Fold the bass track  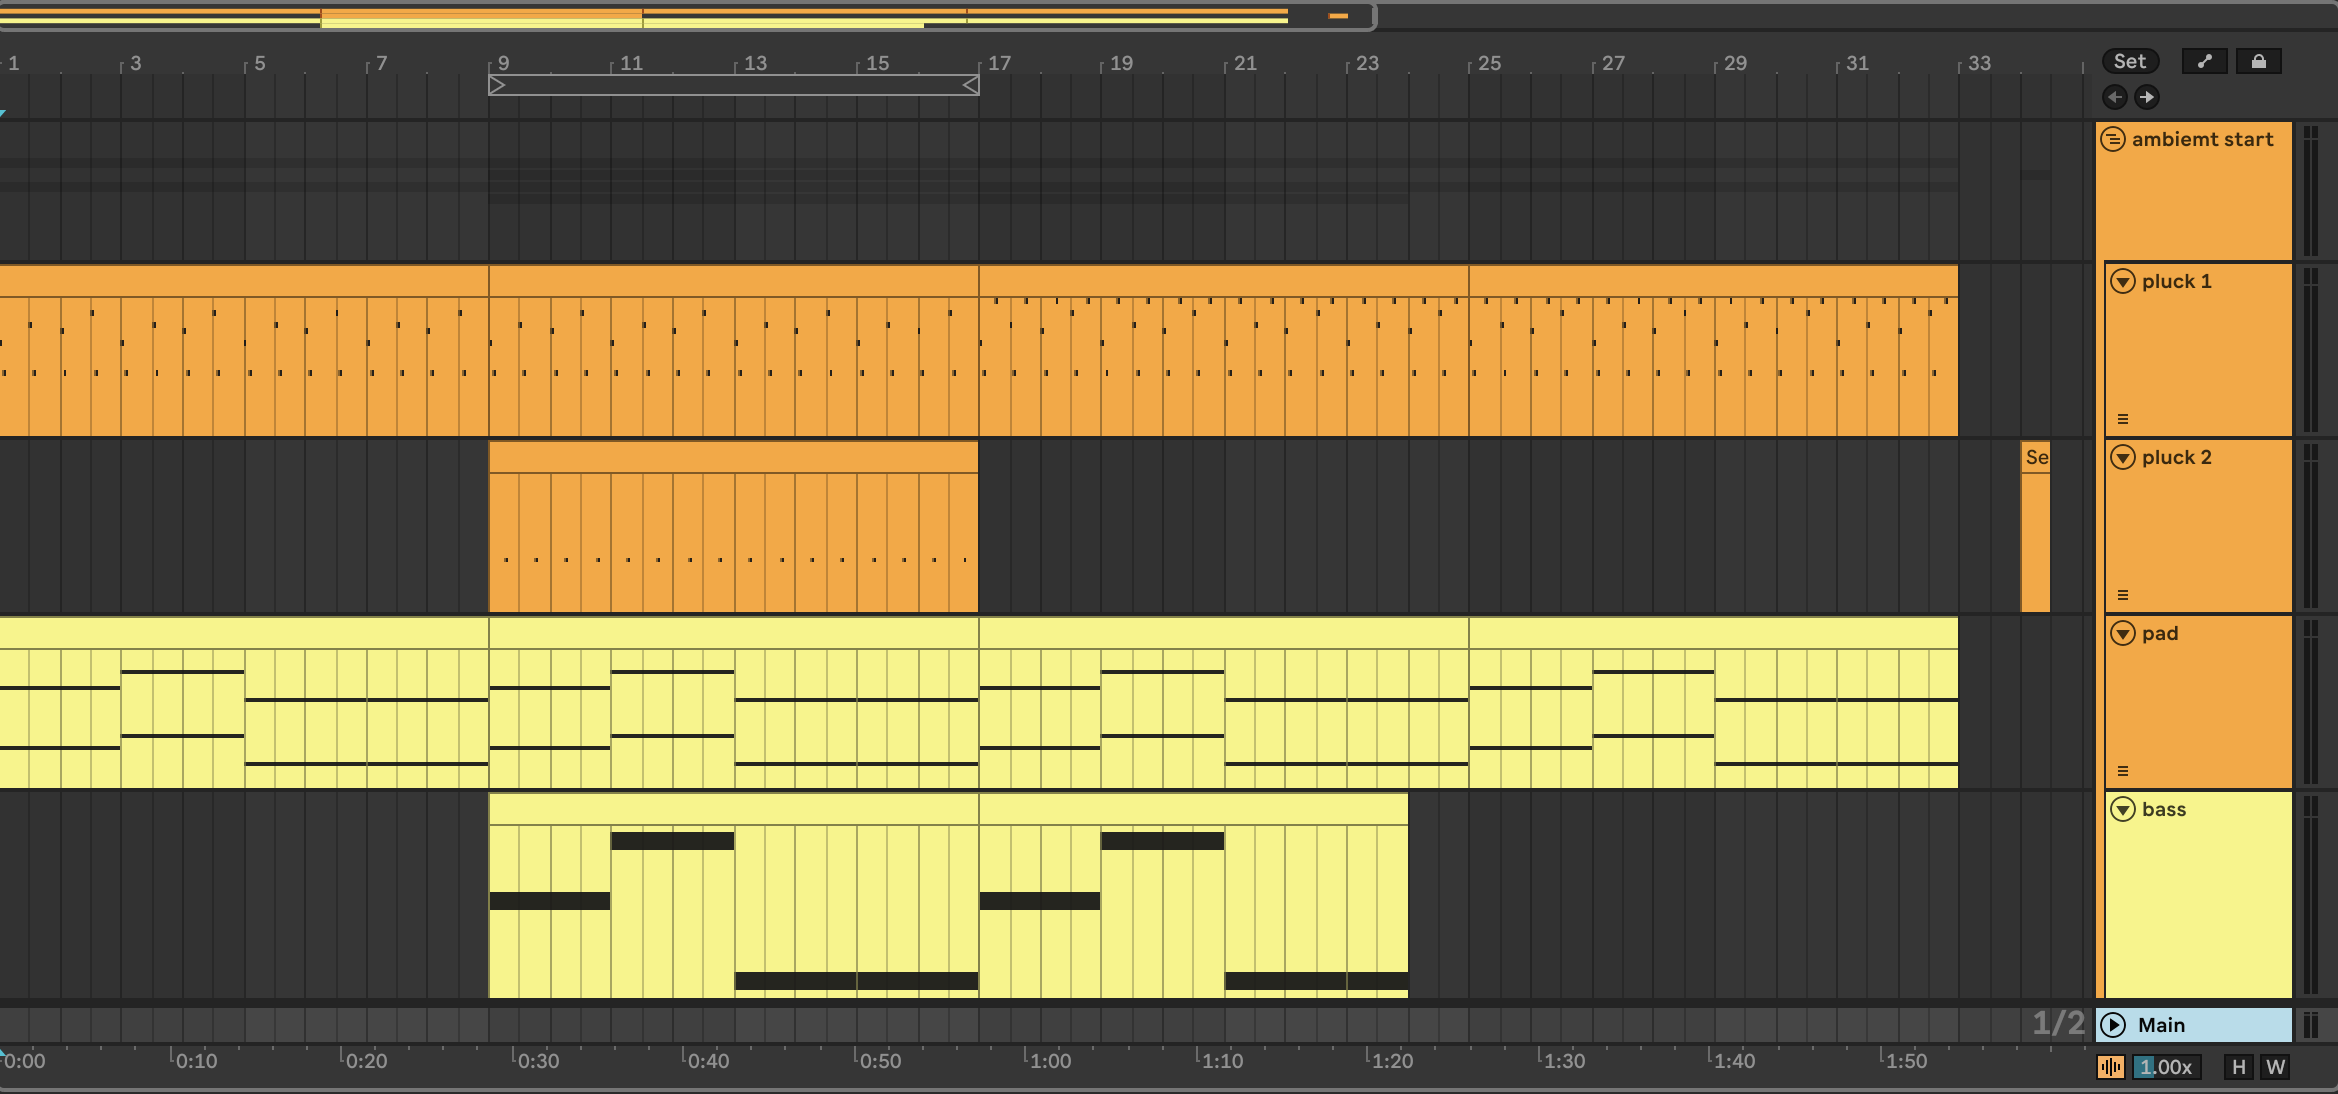pyautogui.click(x=2123, y=810)
